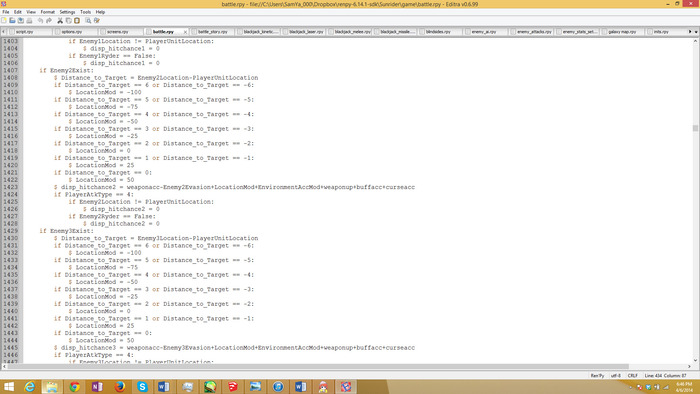The height and width of the screenshot is (394, 700).
Task: Open the tab list dropdown arrow
Action: 696,32
